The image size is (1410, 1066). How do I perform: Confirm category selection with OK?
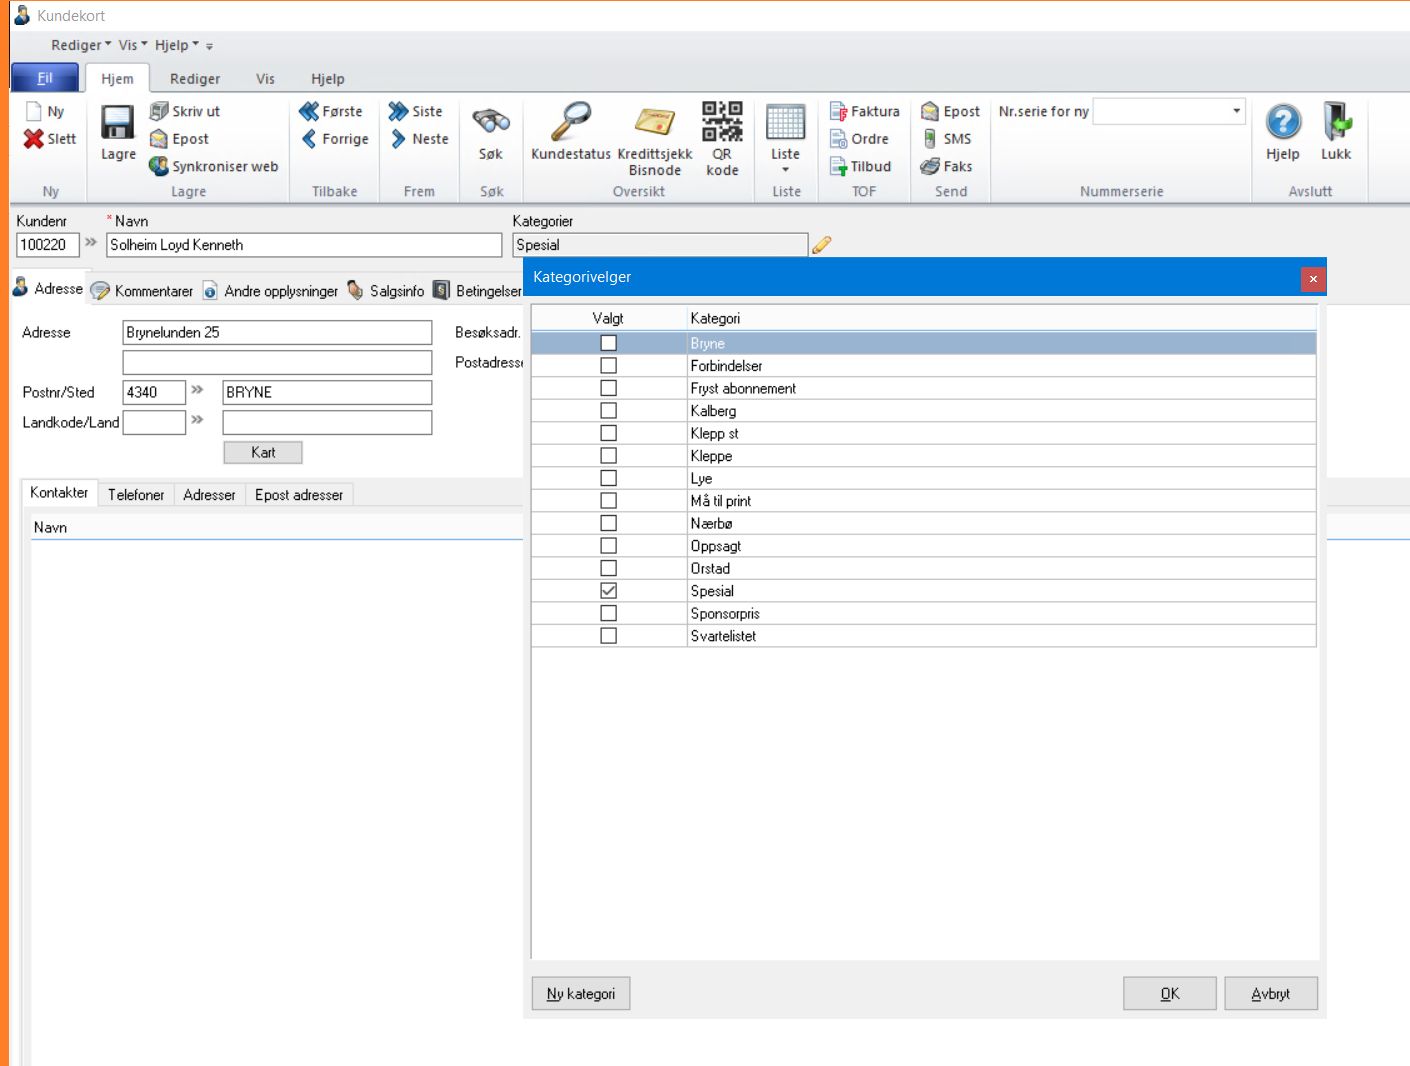click(1169, 994)
